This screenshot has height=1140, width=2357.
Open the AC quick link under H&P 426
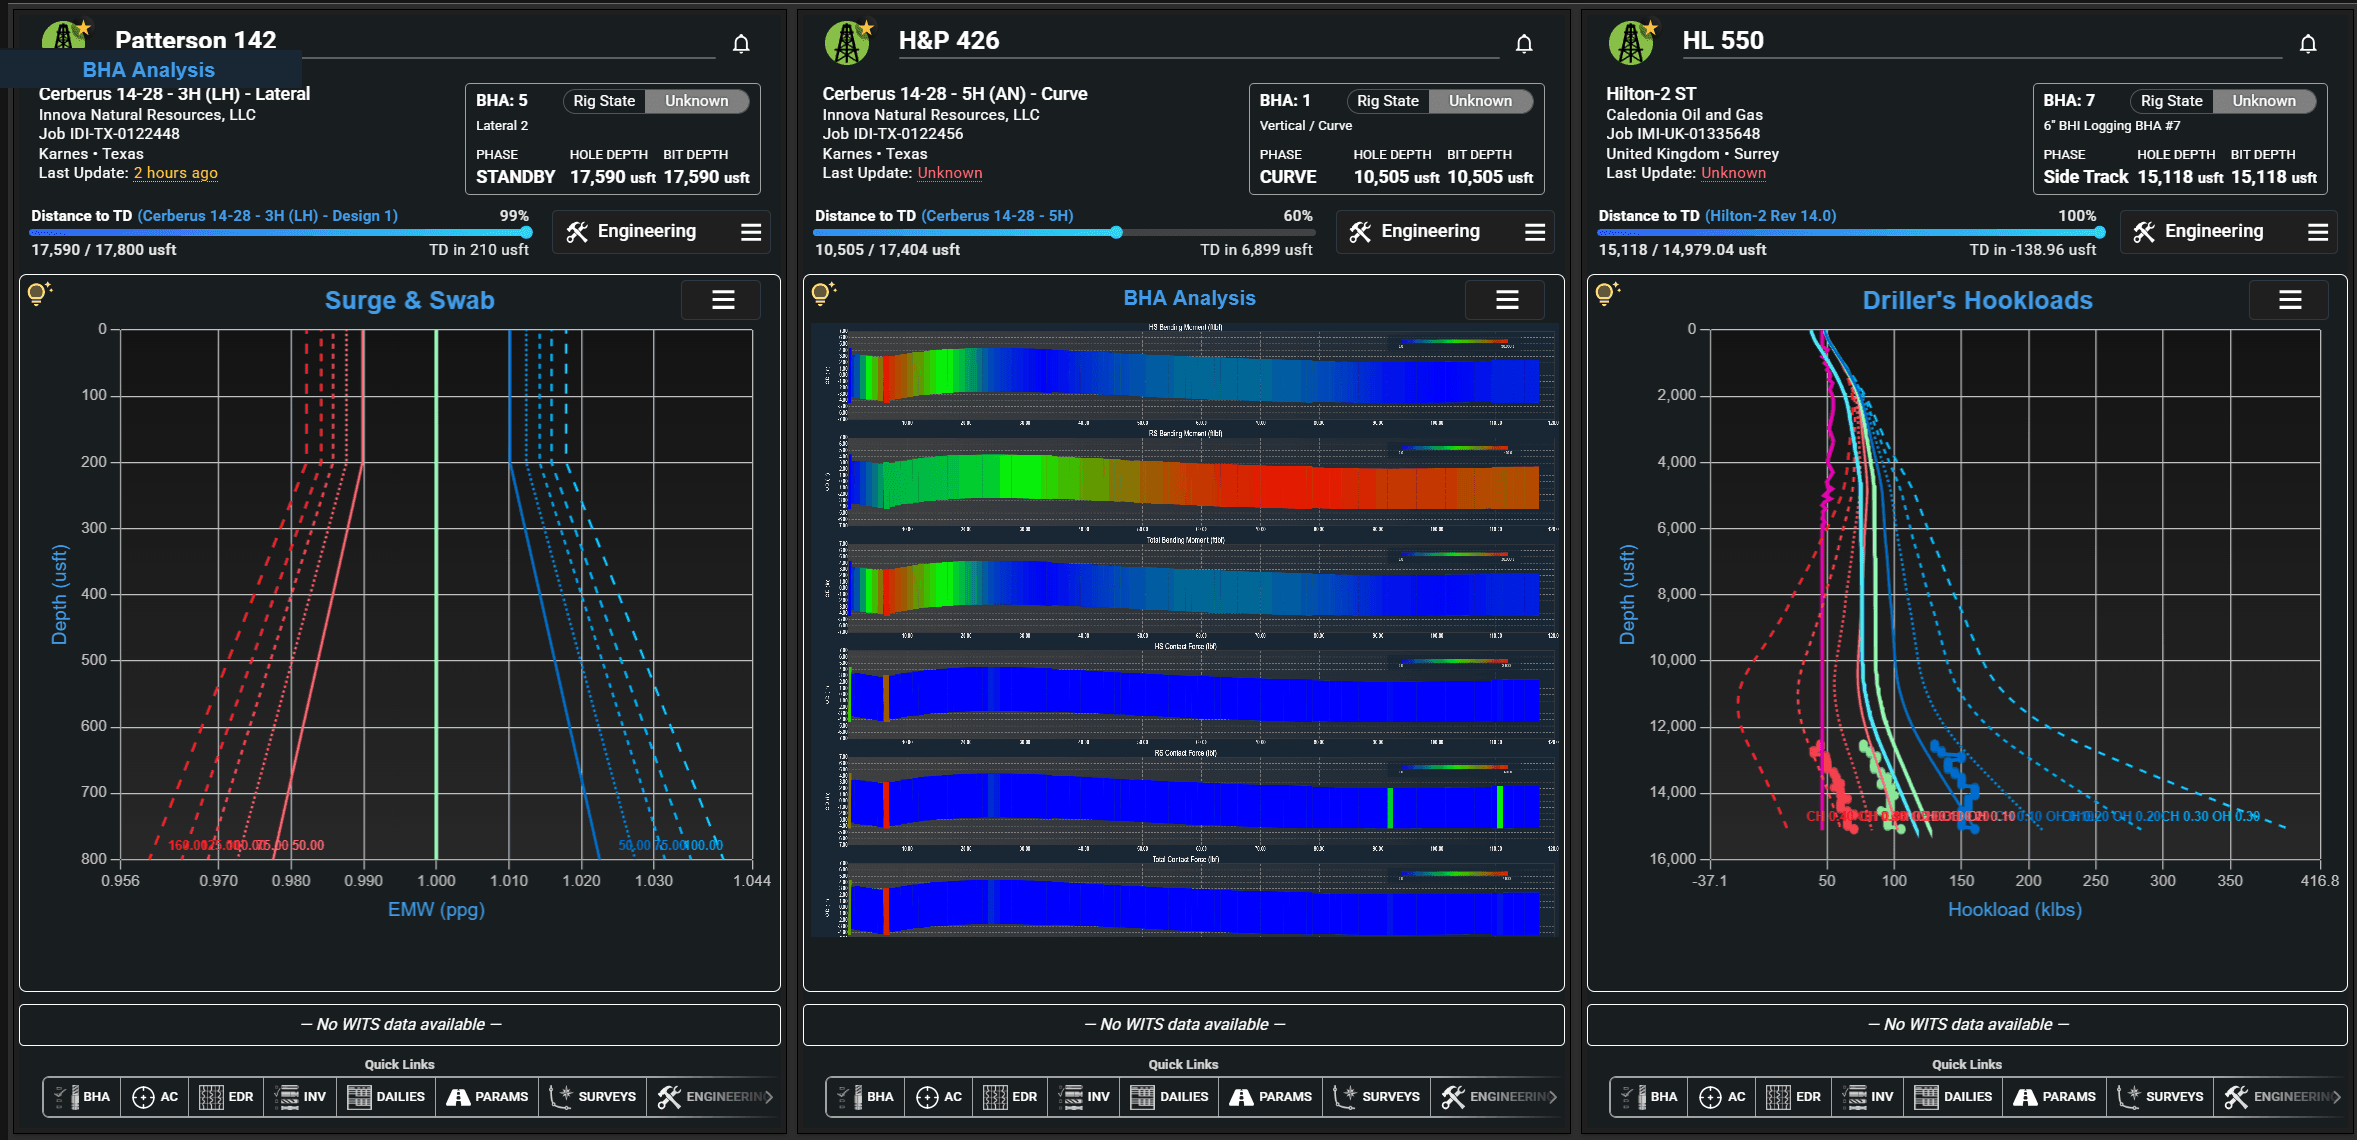point(940,1097)
